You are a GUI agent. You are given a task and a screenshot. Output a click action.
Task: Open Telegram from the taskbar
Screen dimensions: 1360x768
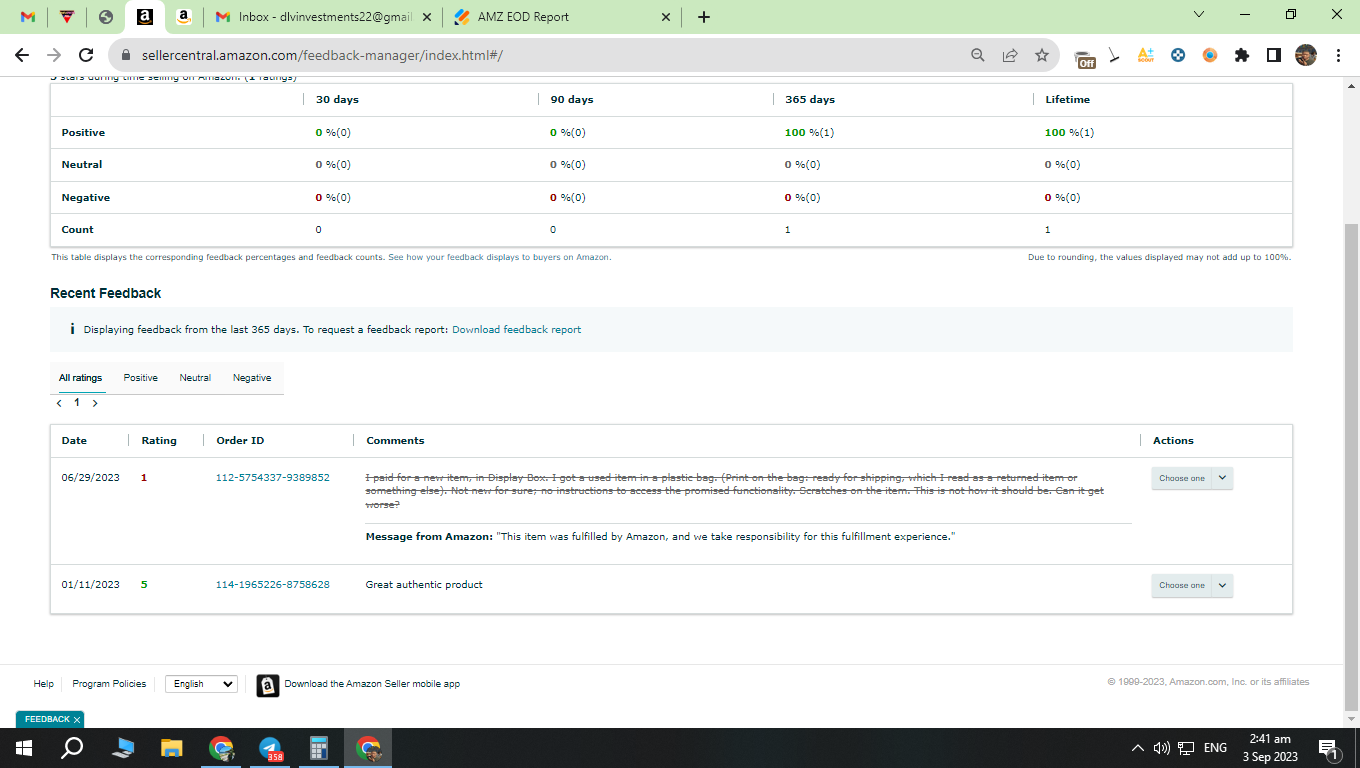pyautogui.click(x=270, y=748)
